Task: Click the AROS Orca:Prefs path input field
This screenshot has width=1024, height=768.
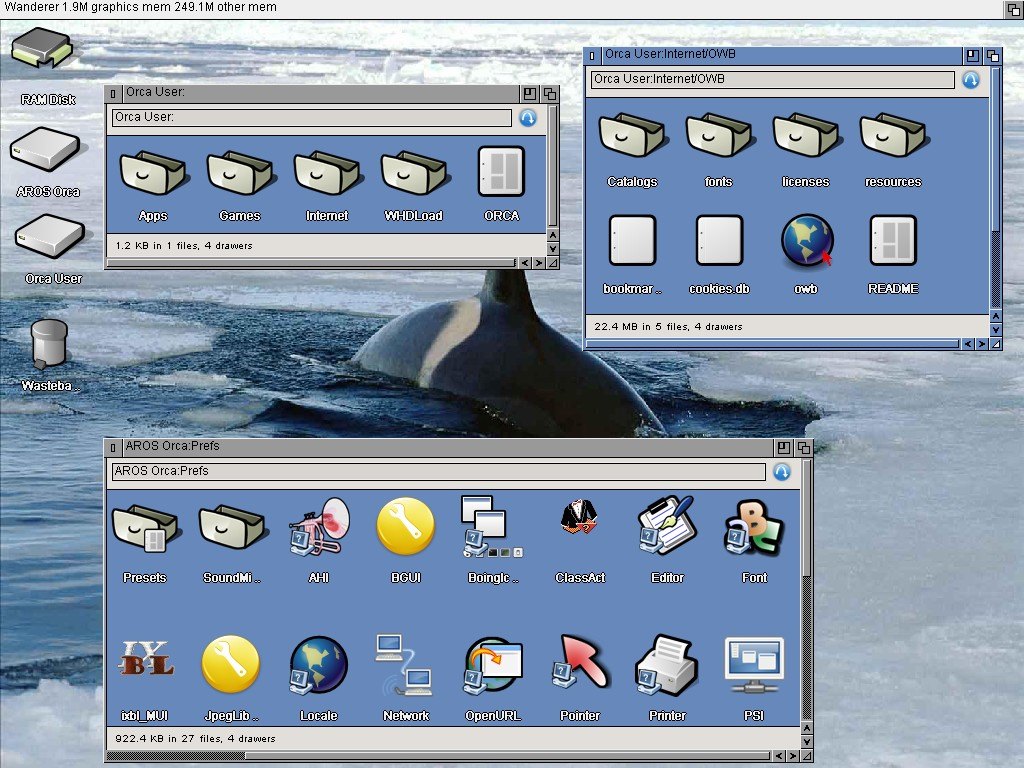Action: click(x=438, y=472)
